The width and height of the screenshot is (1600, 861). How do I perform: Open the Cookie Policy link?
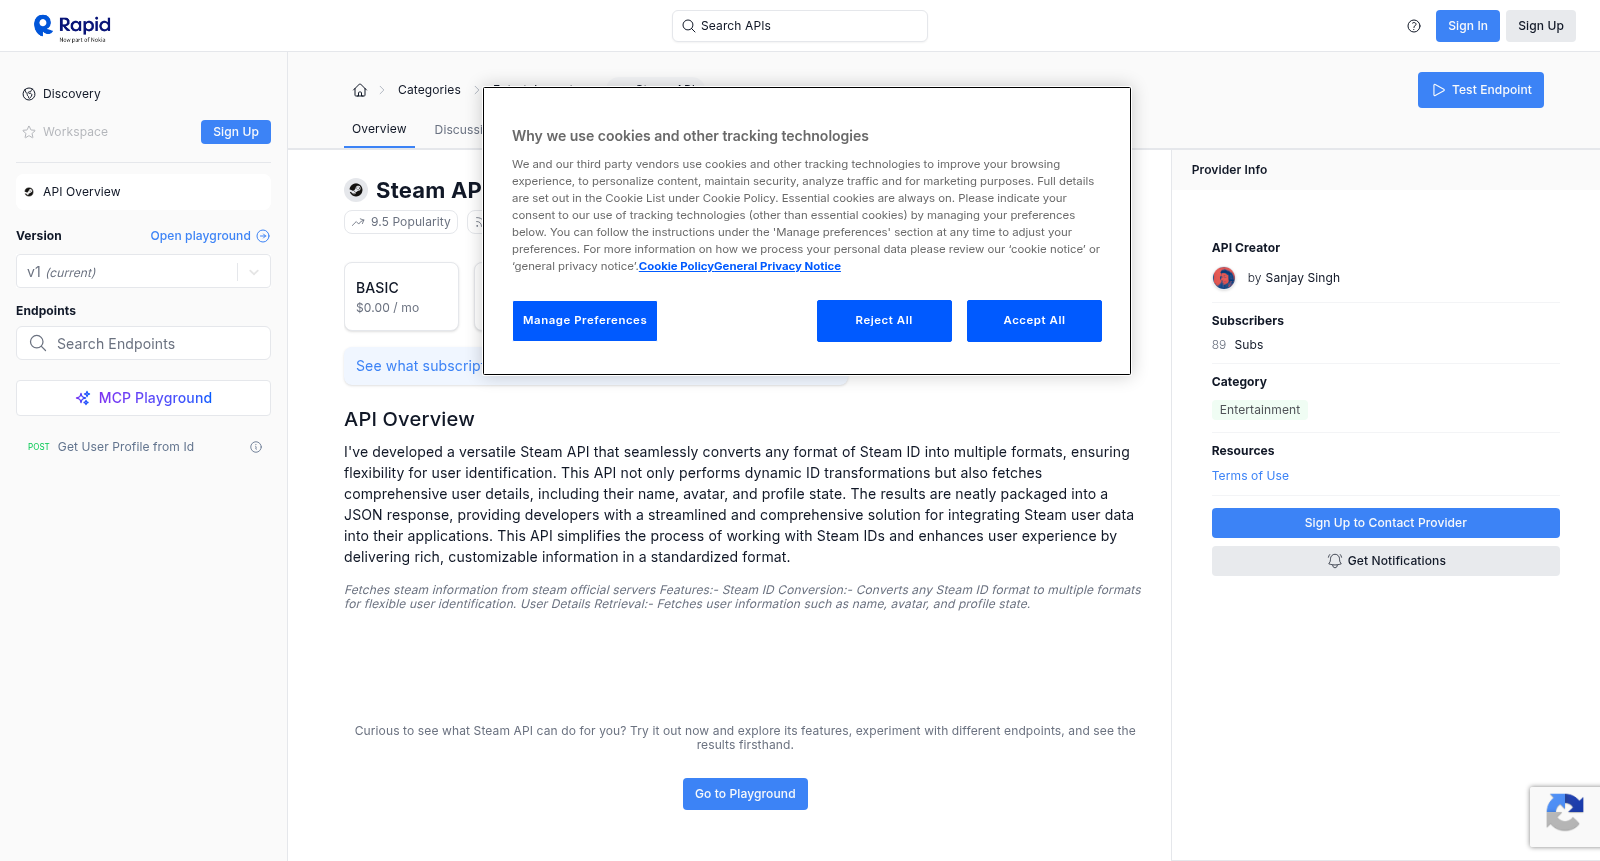click(676, 266)
